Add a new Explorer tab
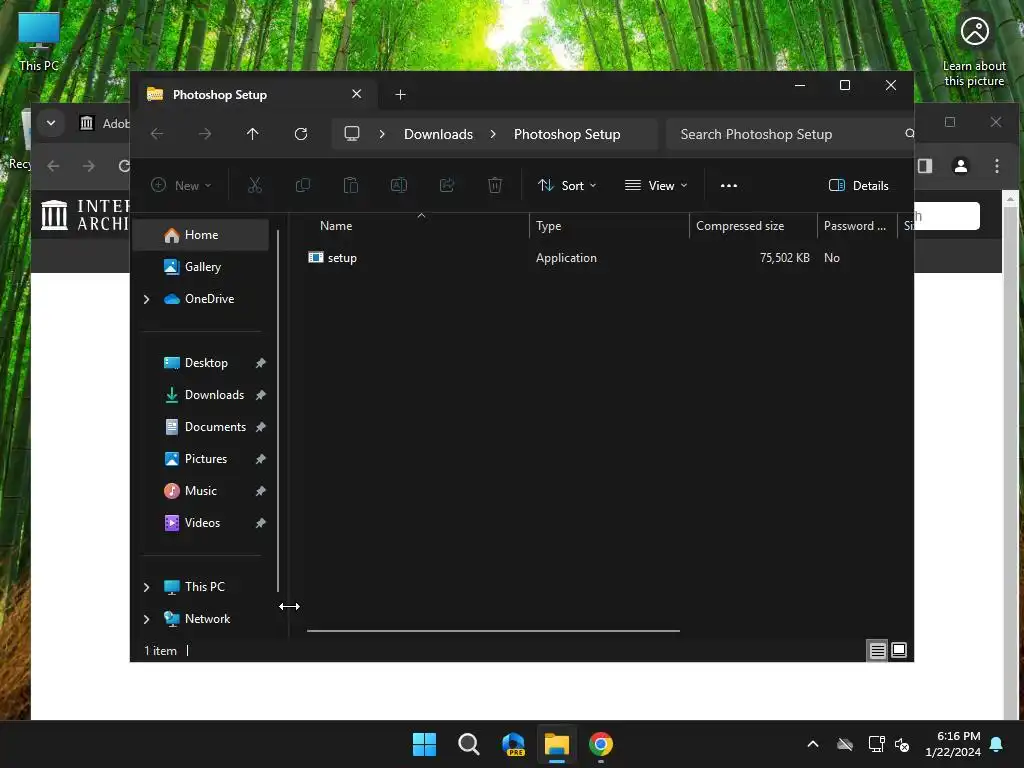Screen dimensions: 1024x768 (400, 95)
